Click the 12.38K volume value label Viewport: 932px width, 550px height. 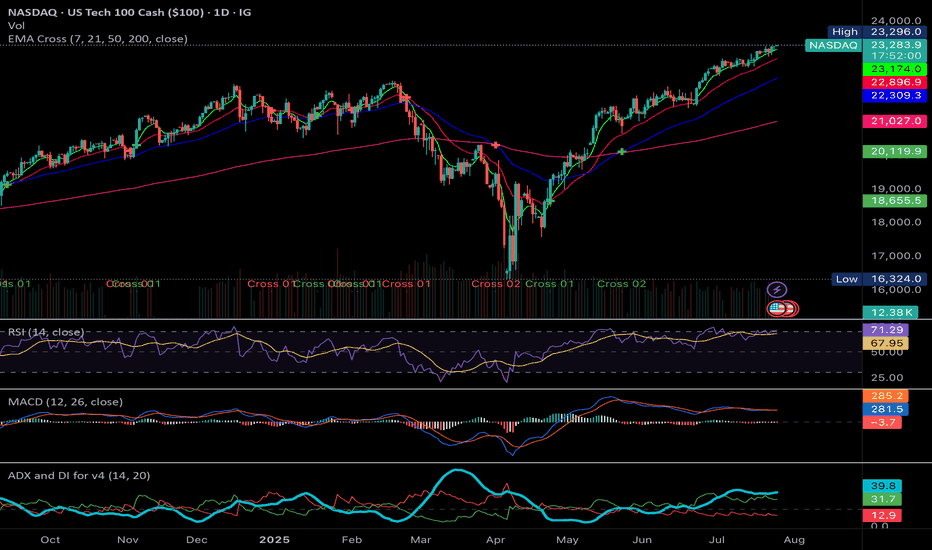point(890,312)
